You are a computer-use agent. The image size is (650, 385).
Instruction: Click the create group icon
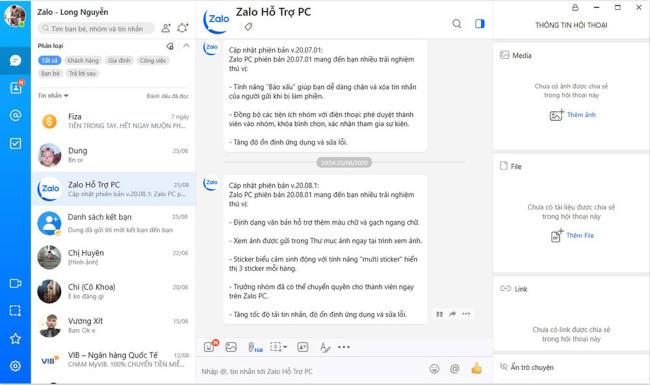click(x=183, y=28)
